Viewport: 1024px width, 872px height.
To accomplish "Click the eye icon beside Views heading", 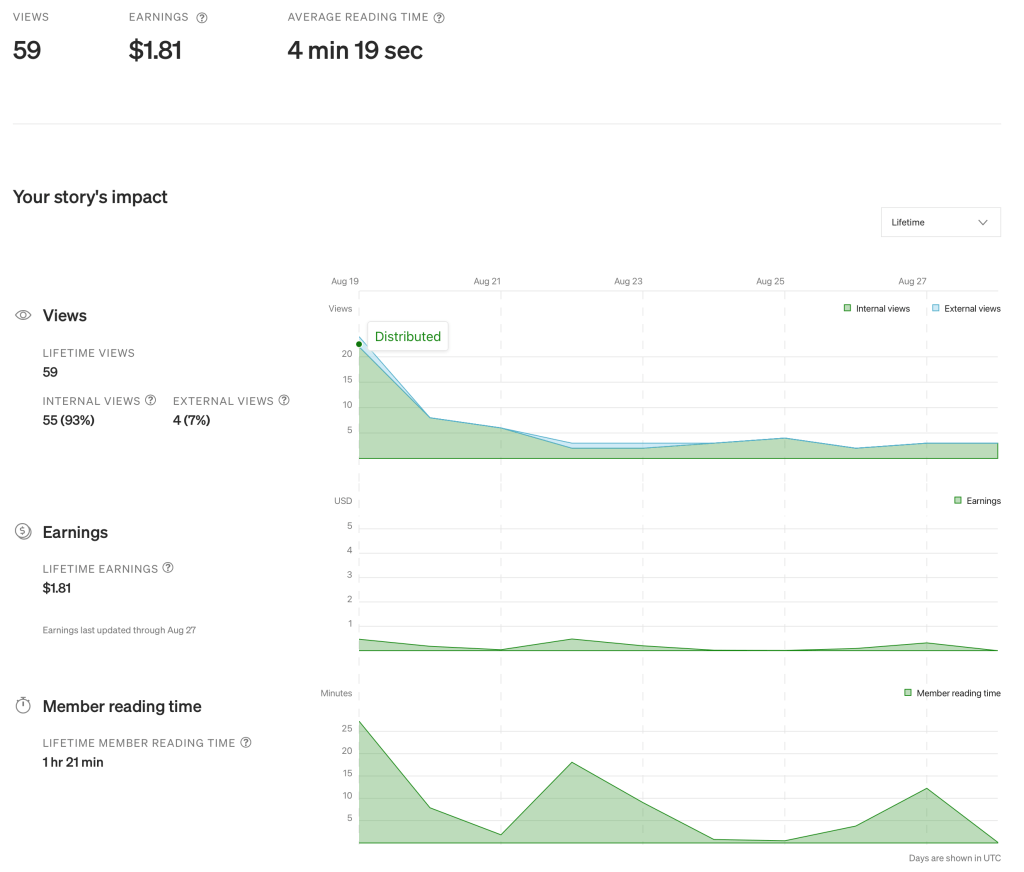I will click(22, 315).
